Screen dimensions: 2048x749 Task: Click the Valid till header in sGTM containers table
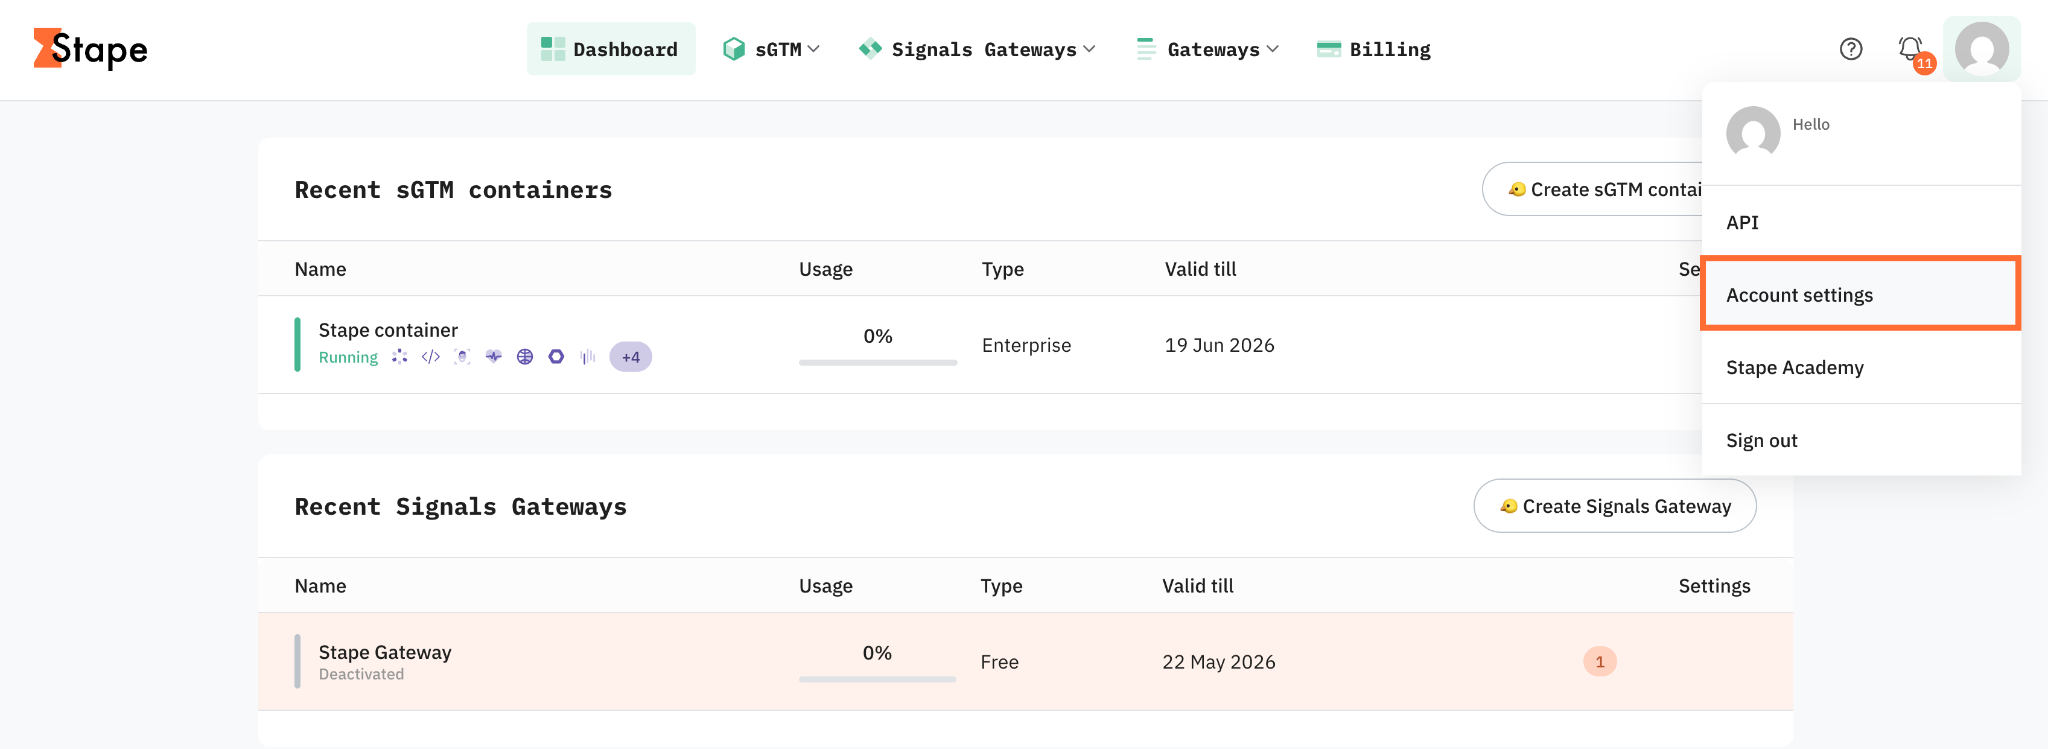tap(1201, 269)
